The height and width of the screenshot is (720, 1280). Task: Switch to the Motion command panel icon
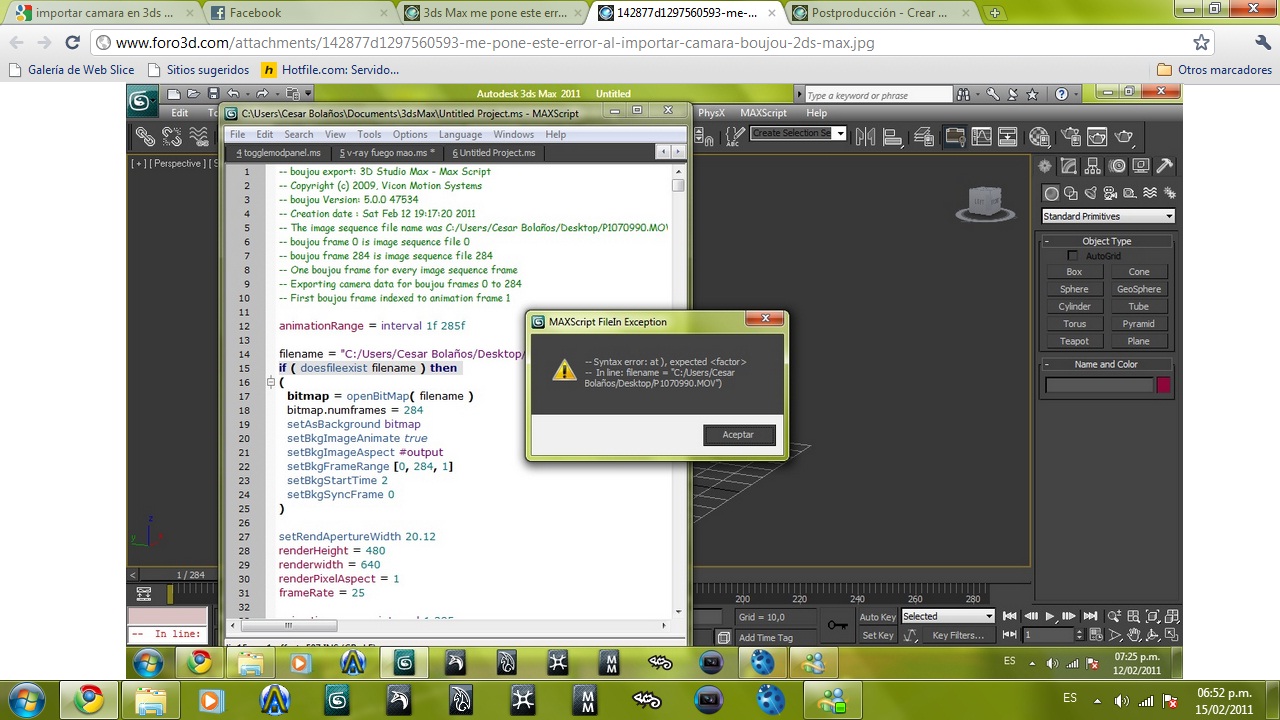click(1117, 166)
